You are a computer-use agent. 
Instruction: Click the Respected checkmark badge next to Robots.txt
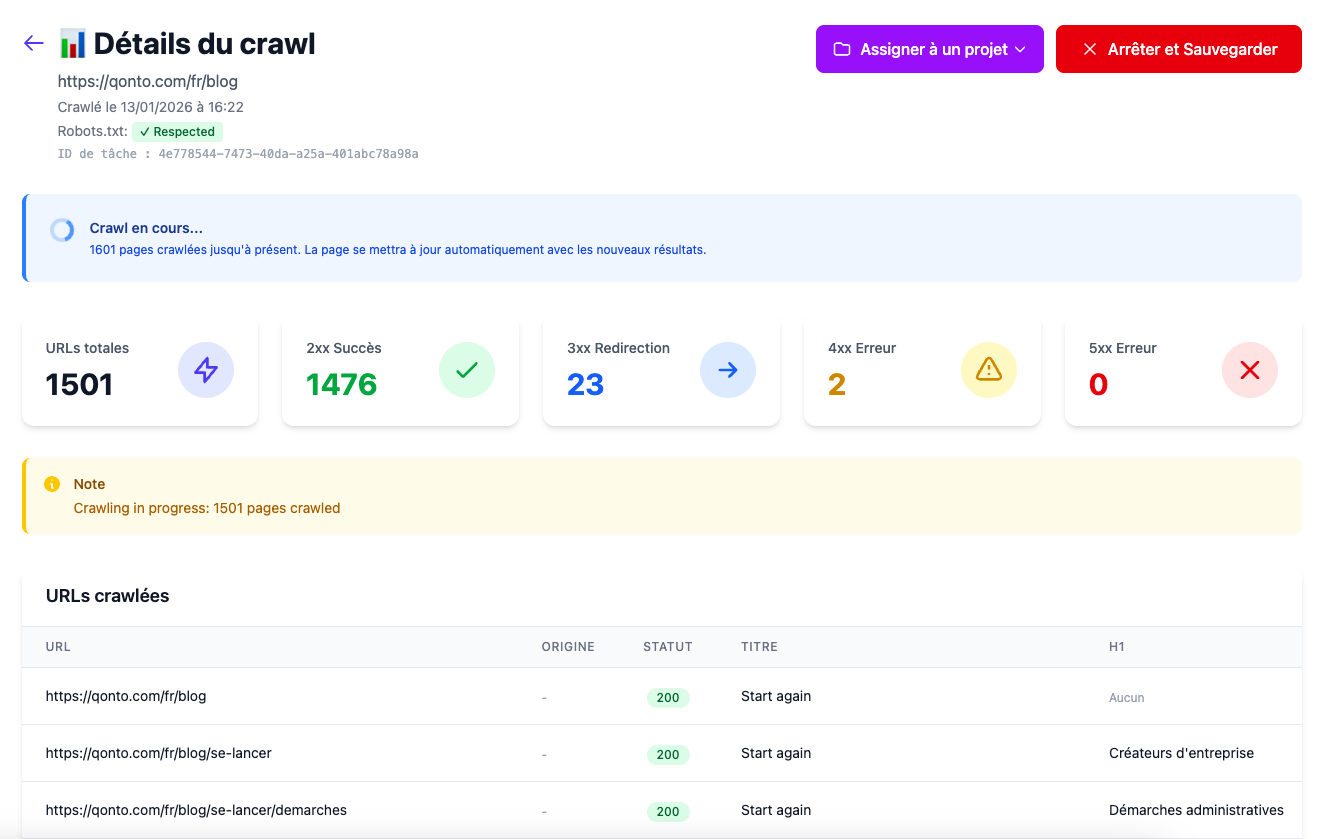coord(177,131)
